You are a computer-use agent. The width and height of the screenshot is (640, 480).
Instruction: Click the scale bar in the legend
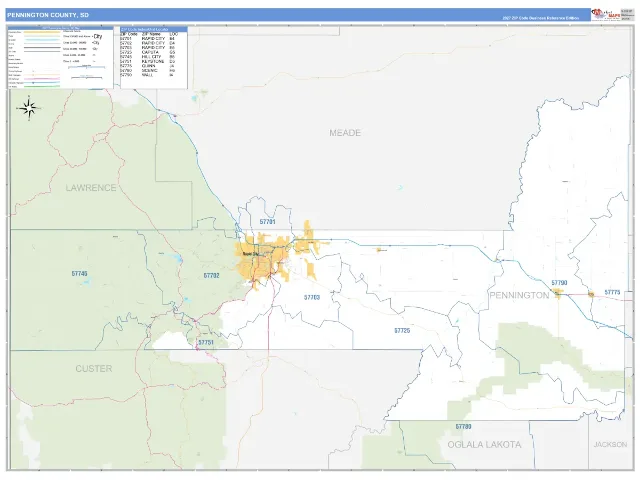[x=87, y=67]
